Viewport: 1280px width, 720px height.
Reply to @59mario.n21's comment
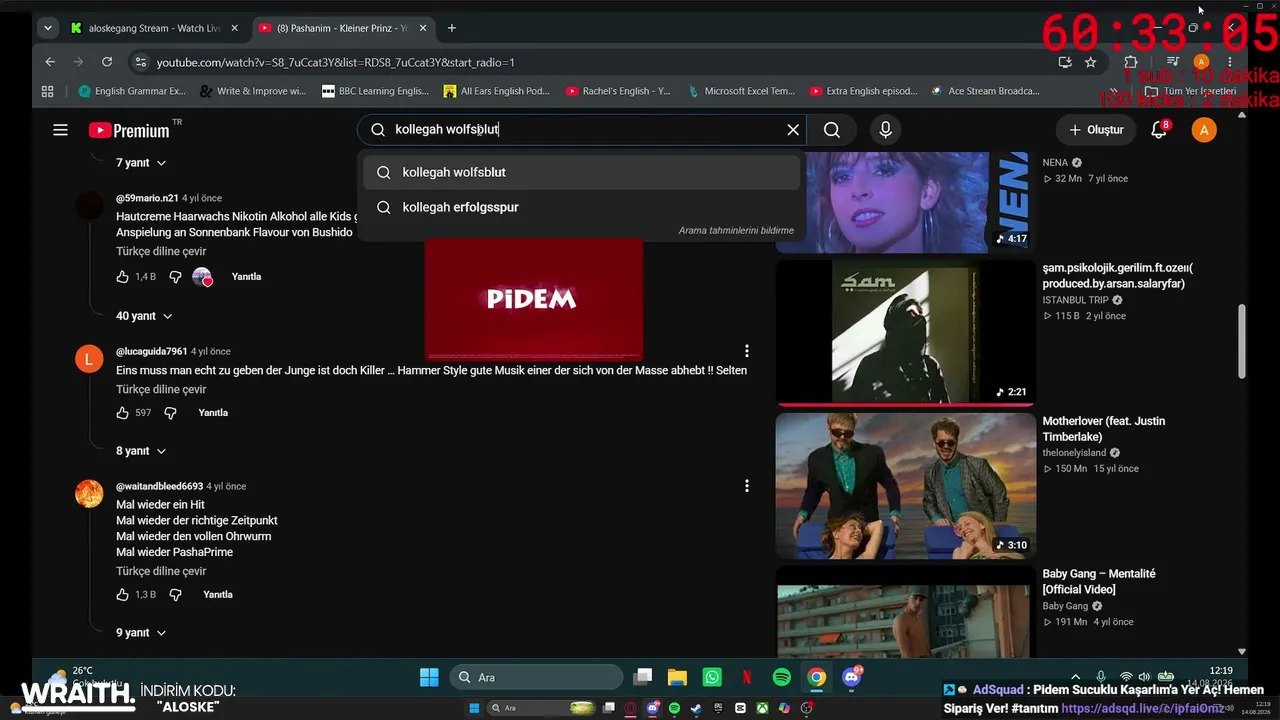(246, 277)
